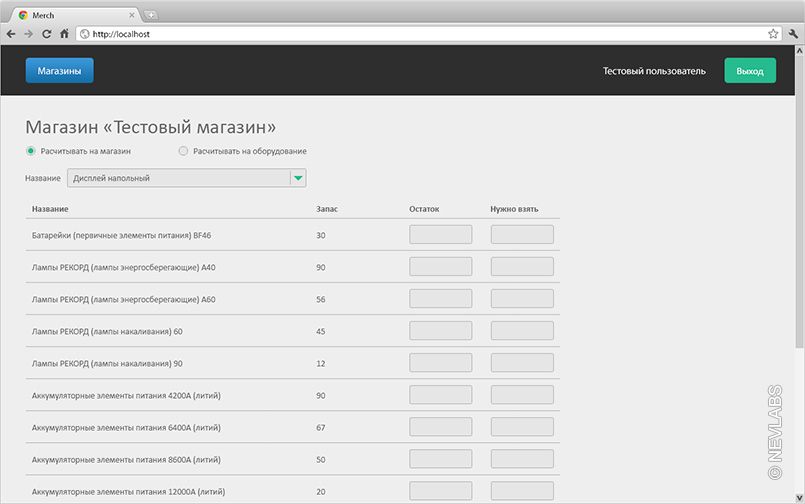Click the browser back arrow
Viewport: 805px width, 504px height.
click(x=11, y=33)
